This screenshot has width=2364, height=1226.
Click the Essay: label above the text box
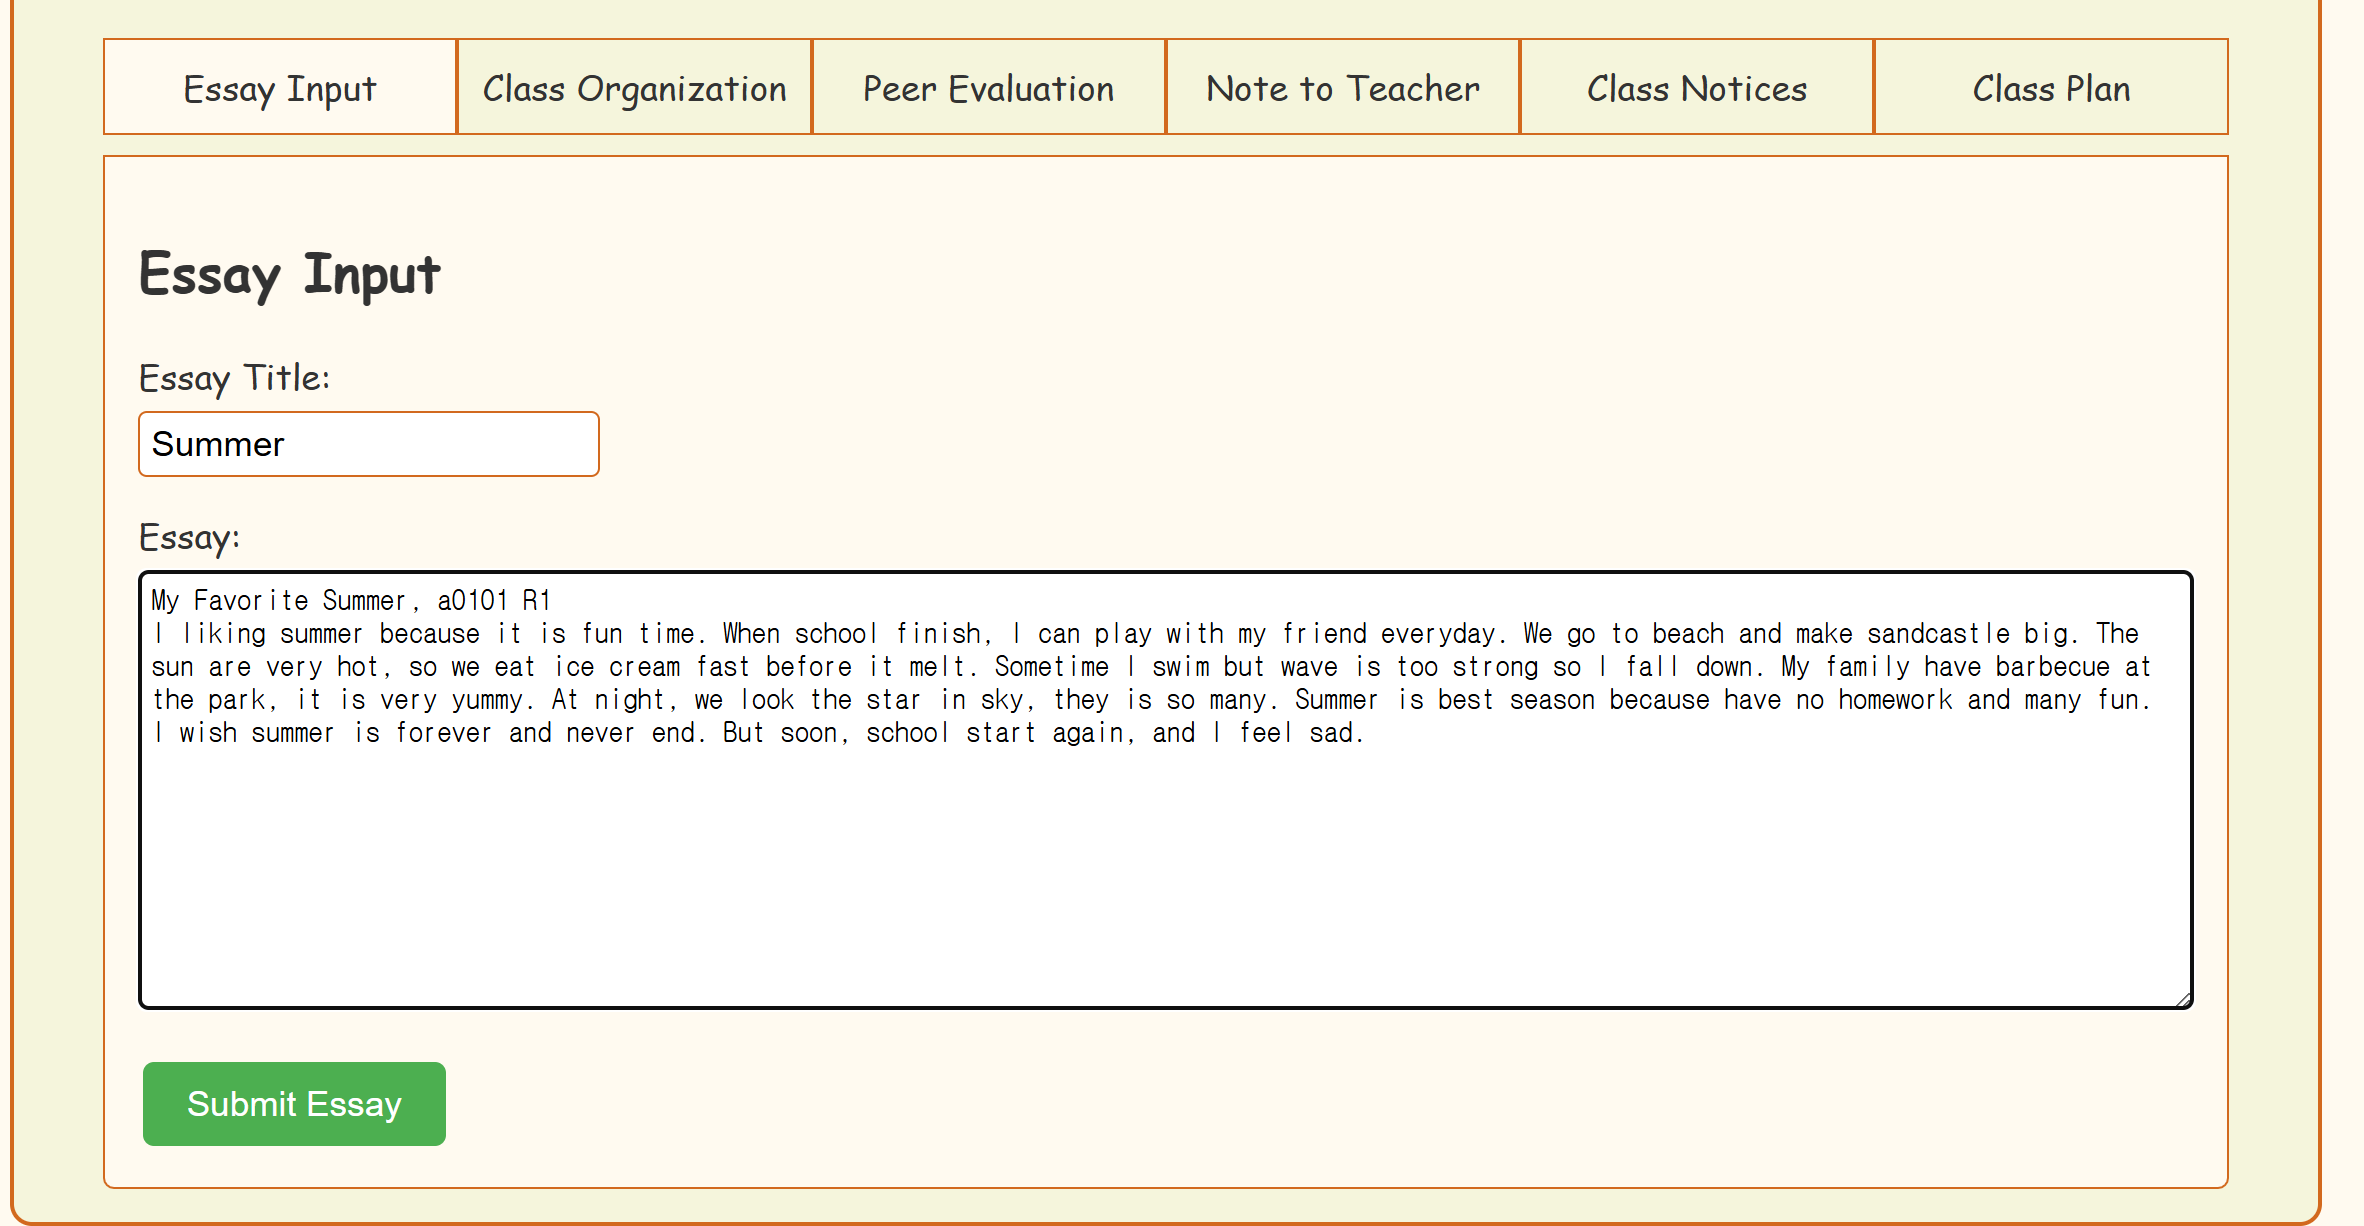[189, 537]
